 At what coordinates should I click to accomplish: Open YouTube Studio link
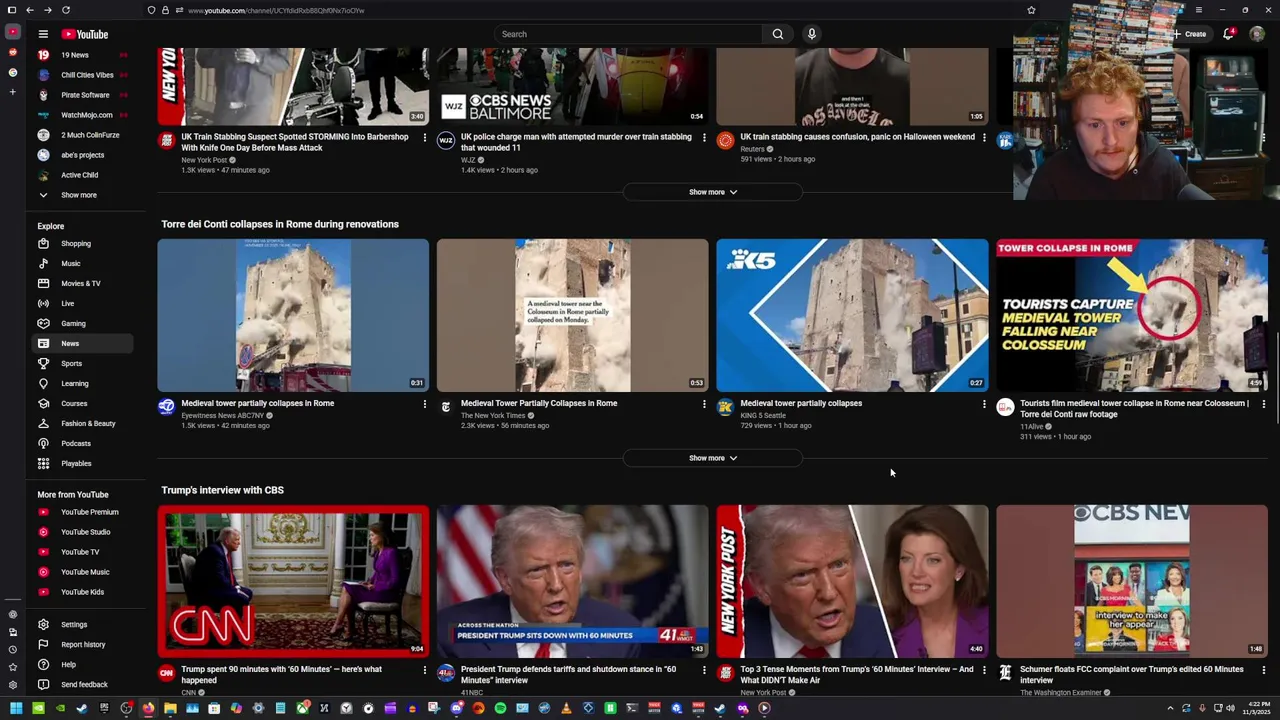82,532
